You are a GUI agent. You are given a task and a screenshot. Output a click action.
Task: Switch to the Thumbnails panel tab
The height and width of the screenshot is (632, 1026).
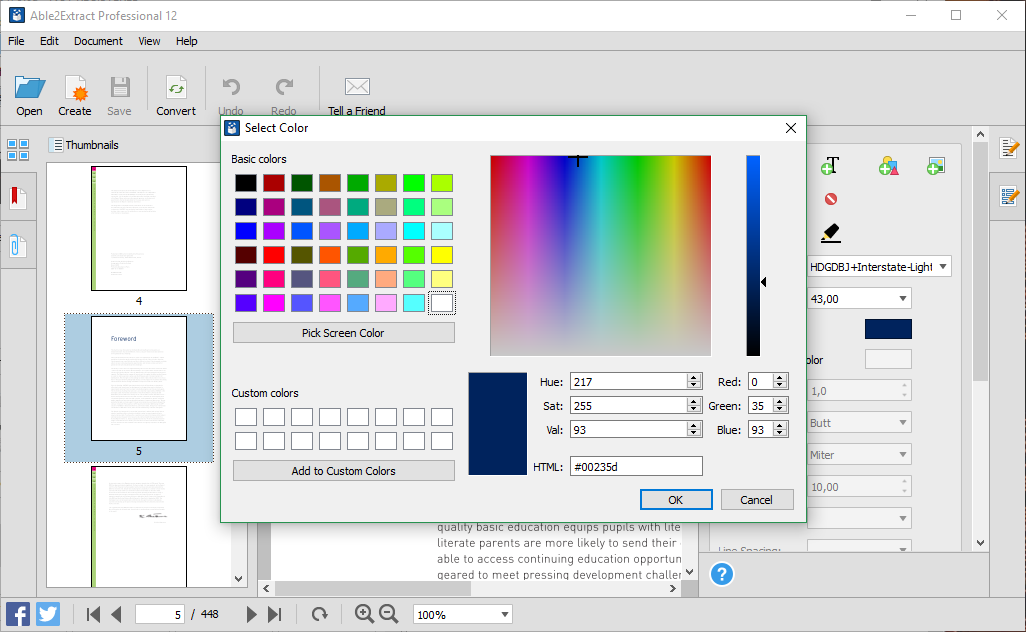click(84, 145)
